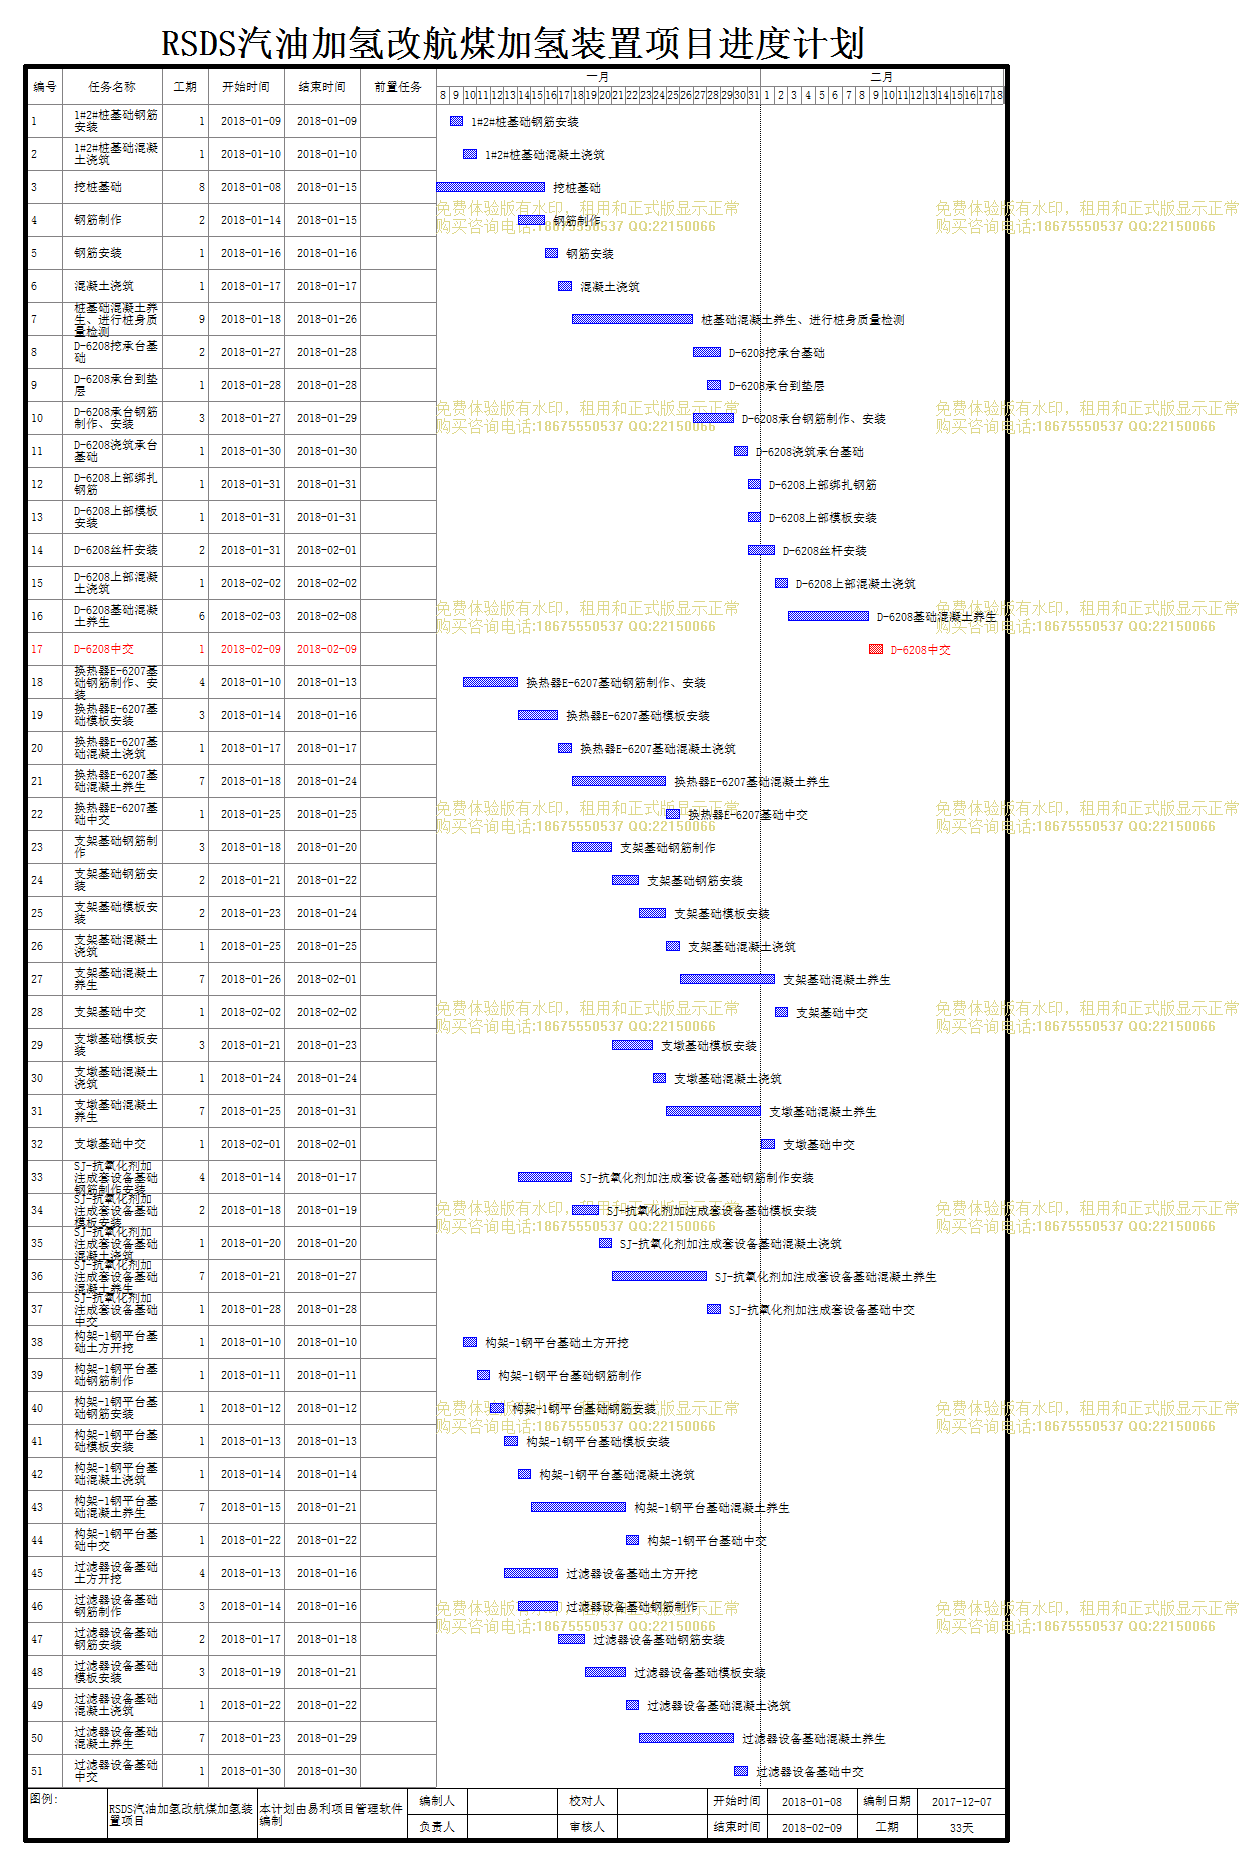Image resolution: width=1239 pixels, height=1864 pixels.
Task: Click the 图例 legend label
Action: pos(44,1798)
